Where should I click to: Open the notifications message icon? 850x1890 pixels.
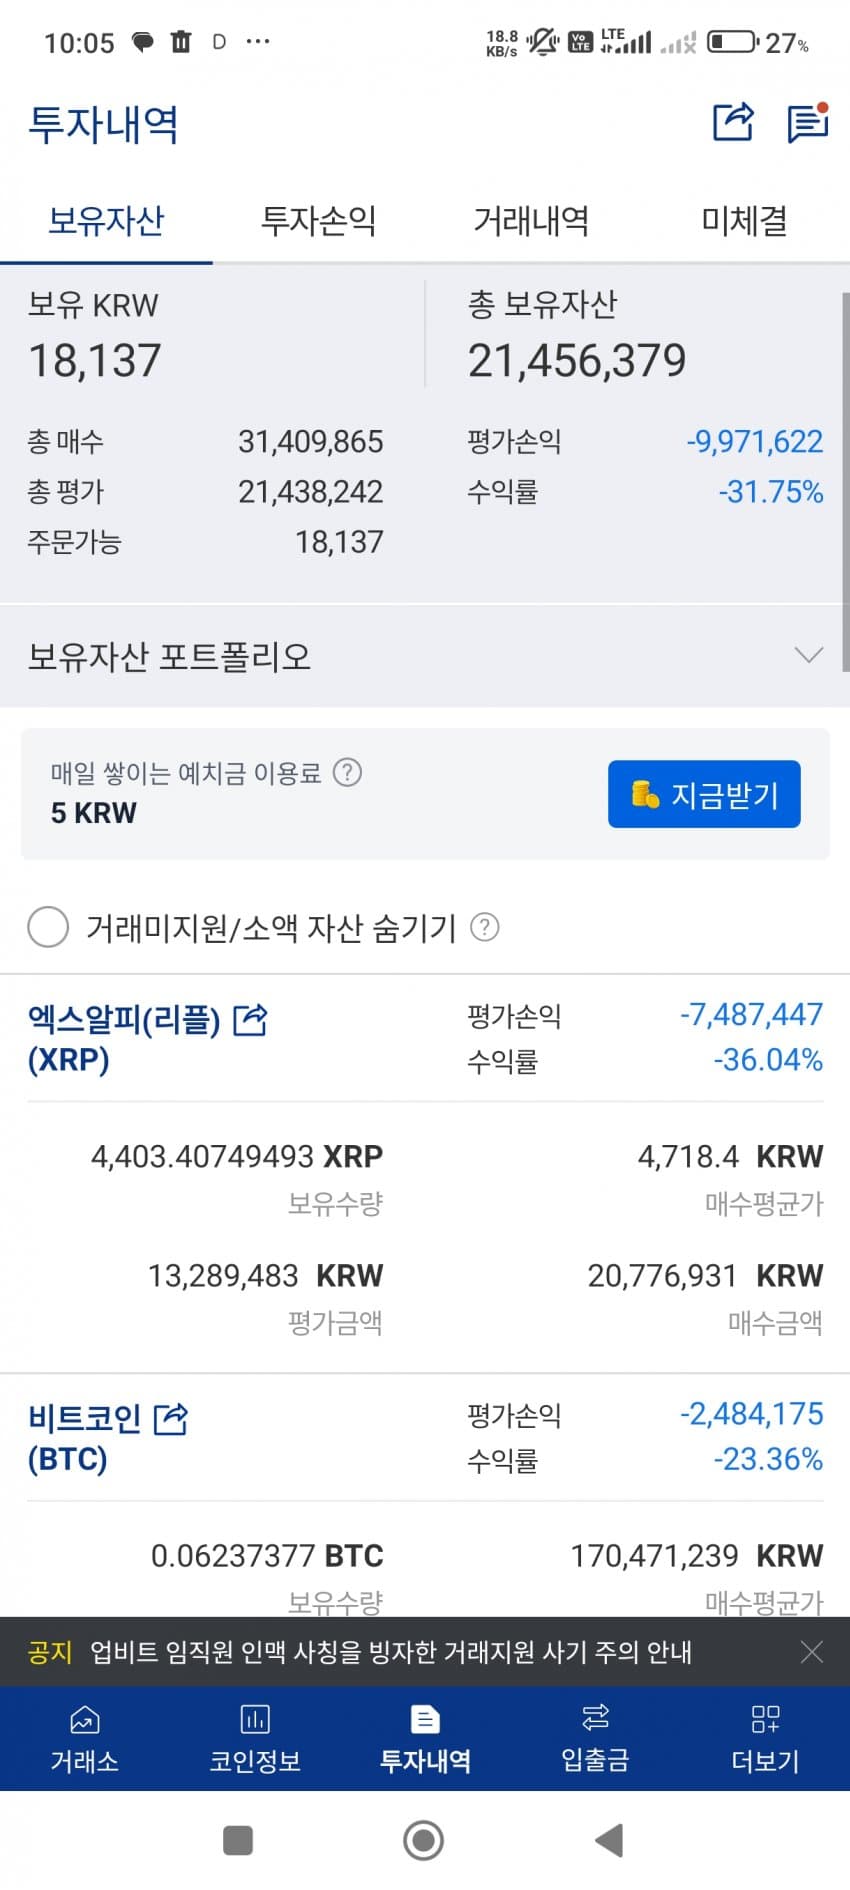point(807,123)
